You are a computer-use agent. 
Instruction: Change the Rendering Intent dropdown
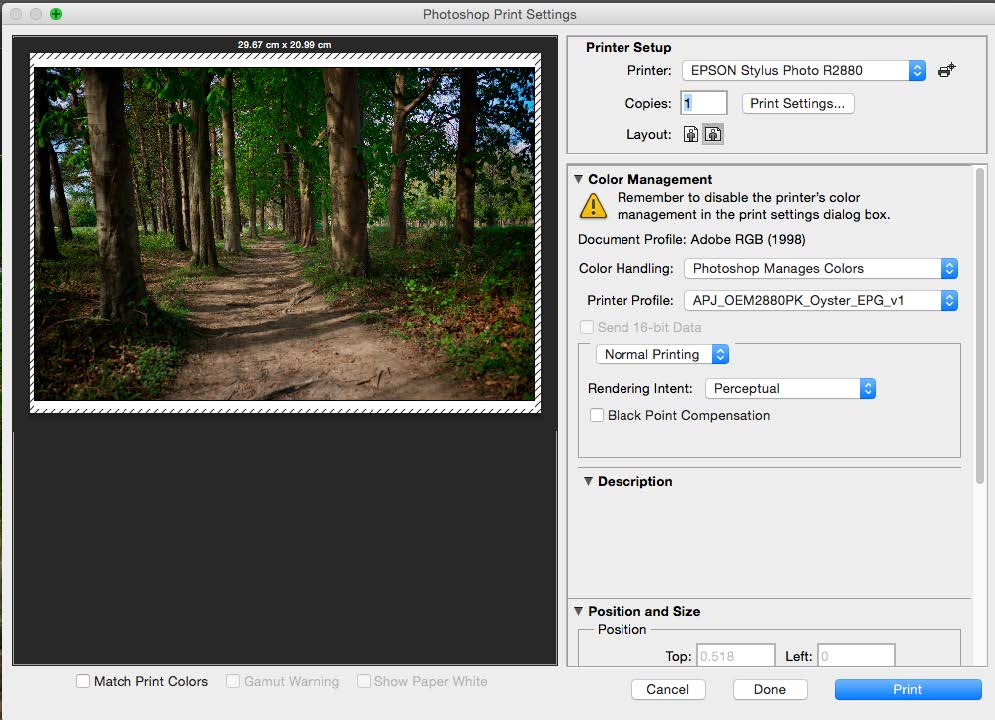tap(790, 388)
